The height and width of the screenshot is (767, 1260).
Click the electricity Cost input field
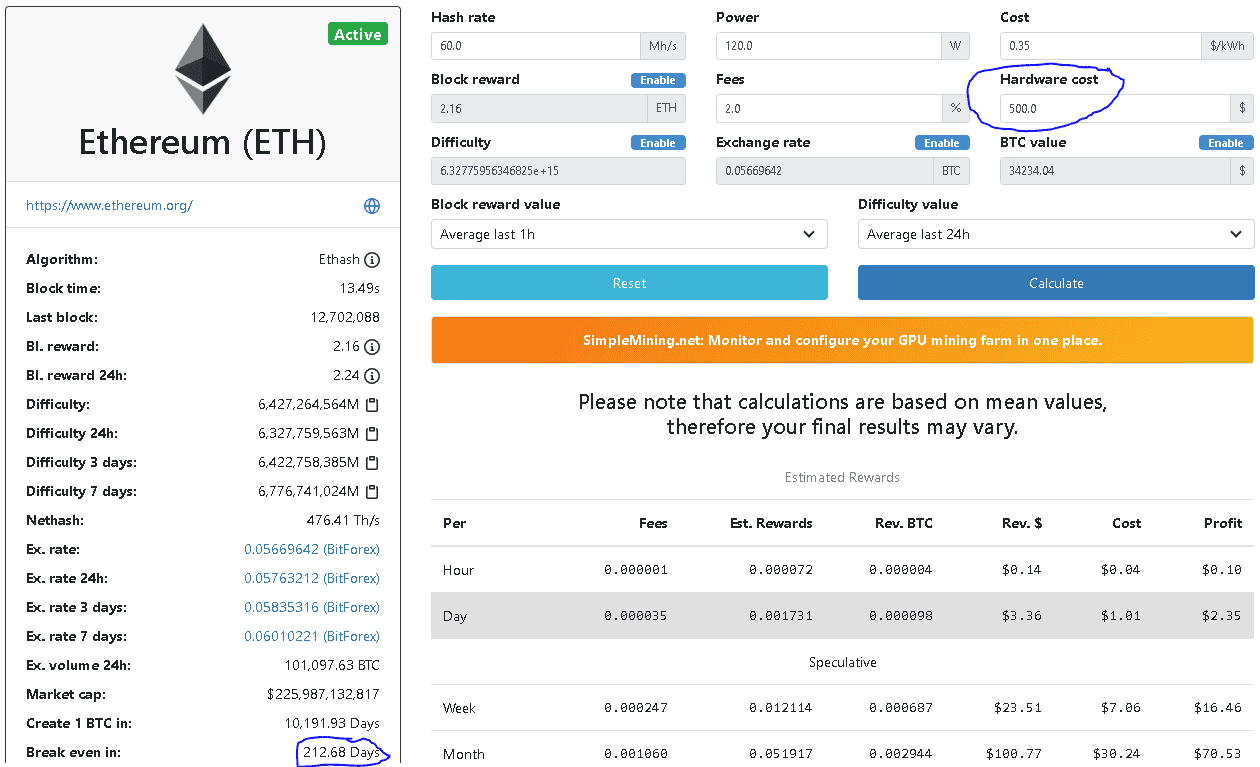click(1100, 46)
